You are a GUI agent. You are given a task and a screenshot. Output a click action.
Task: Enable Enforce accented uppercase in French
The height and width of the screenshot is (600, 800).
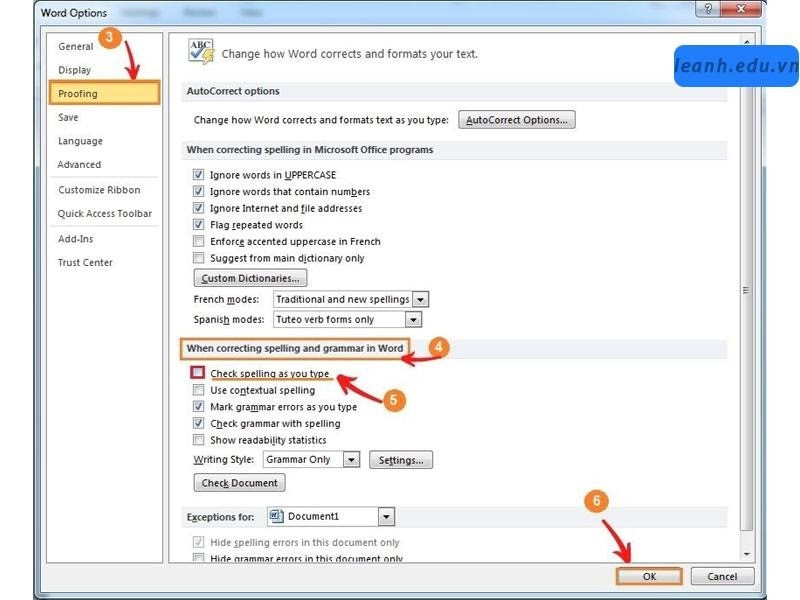click(198, 241)
